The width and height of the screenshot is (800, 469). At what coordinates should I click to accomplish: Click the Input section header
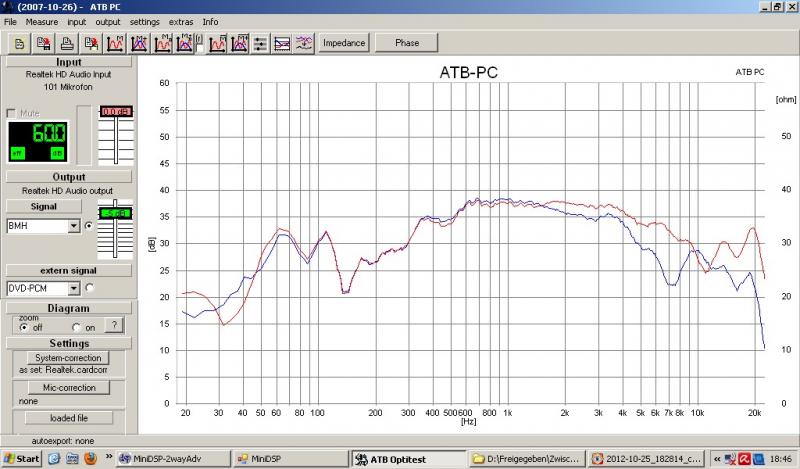point(68,62)
